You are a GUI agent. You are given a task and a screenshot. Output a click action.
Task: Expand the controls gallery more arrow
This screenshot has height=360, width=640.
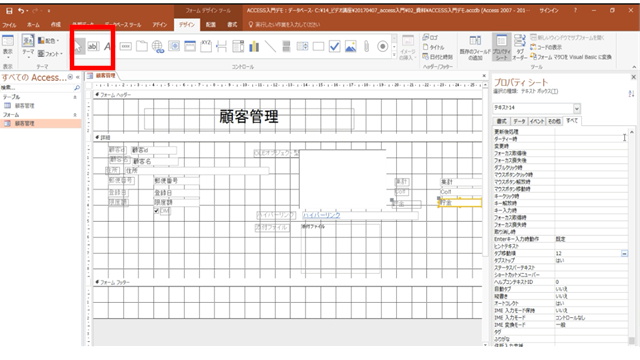coord(394,56)
